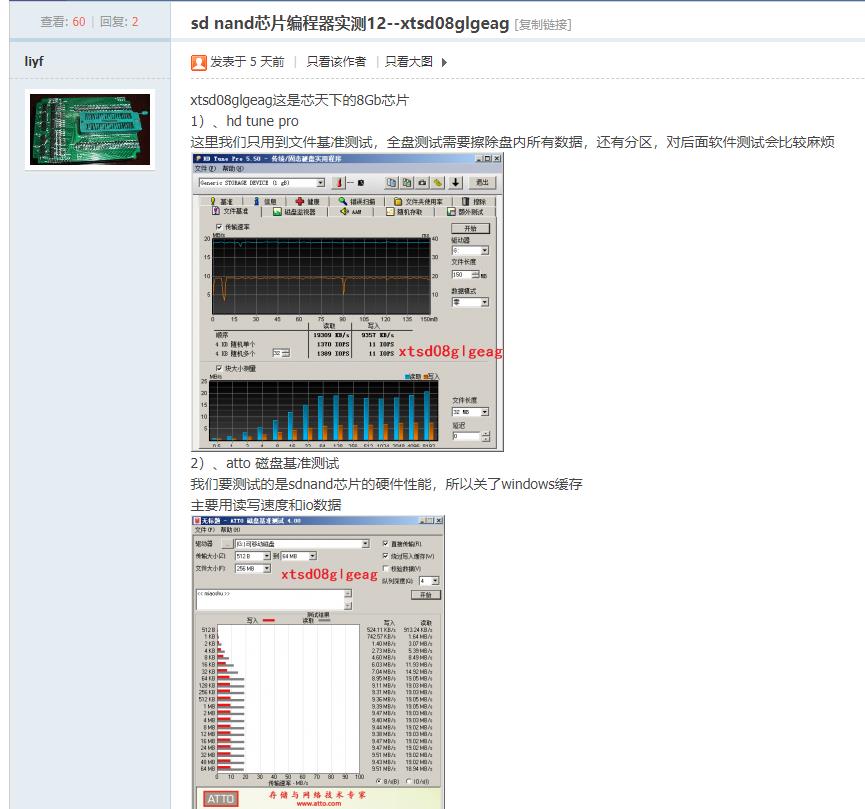Click the copy icon in HD Tune toolbar
865x809 pixels.
[392, 183]
